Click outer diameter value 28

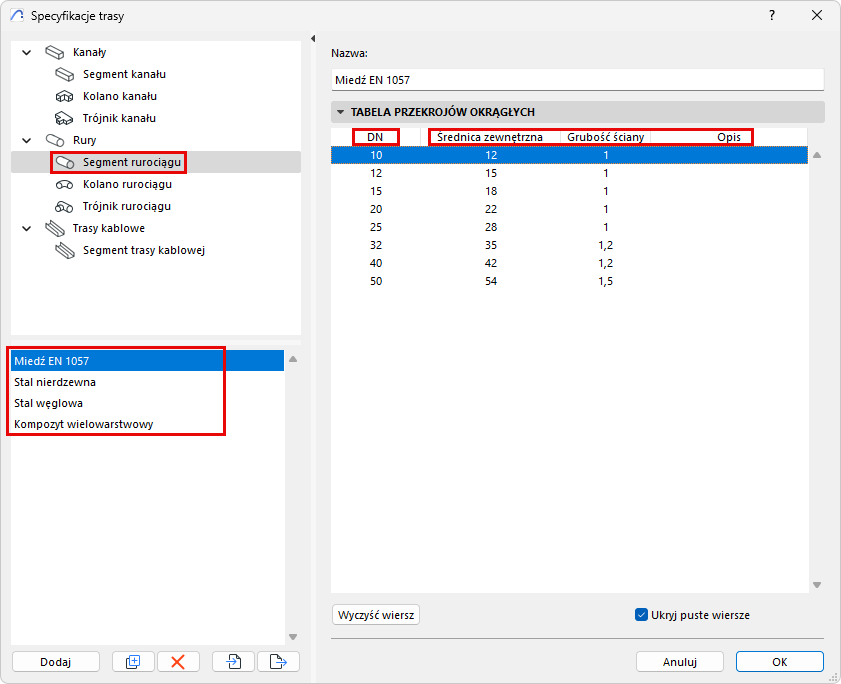(491, 227)
